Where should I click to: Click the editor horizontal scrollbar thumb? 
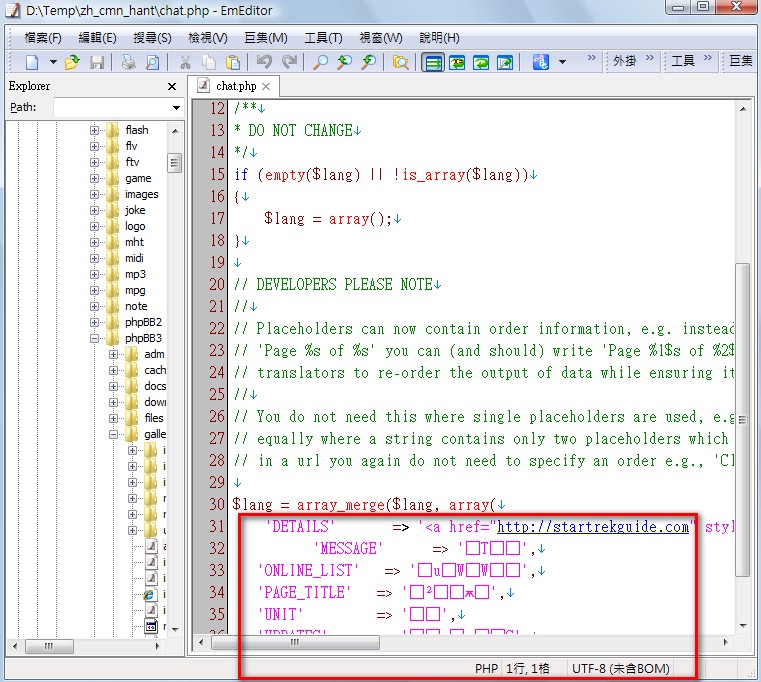[295, 642]
